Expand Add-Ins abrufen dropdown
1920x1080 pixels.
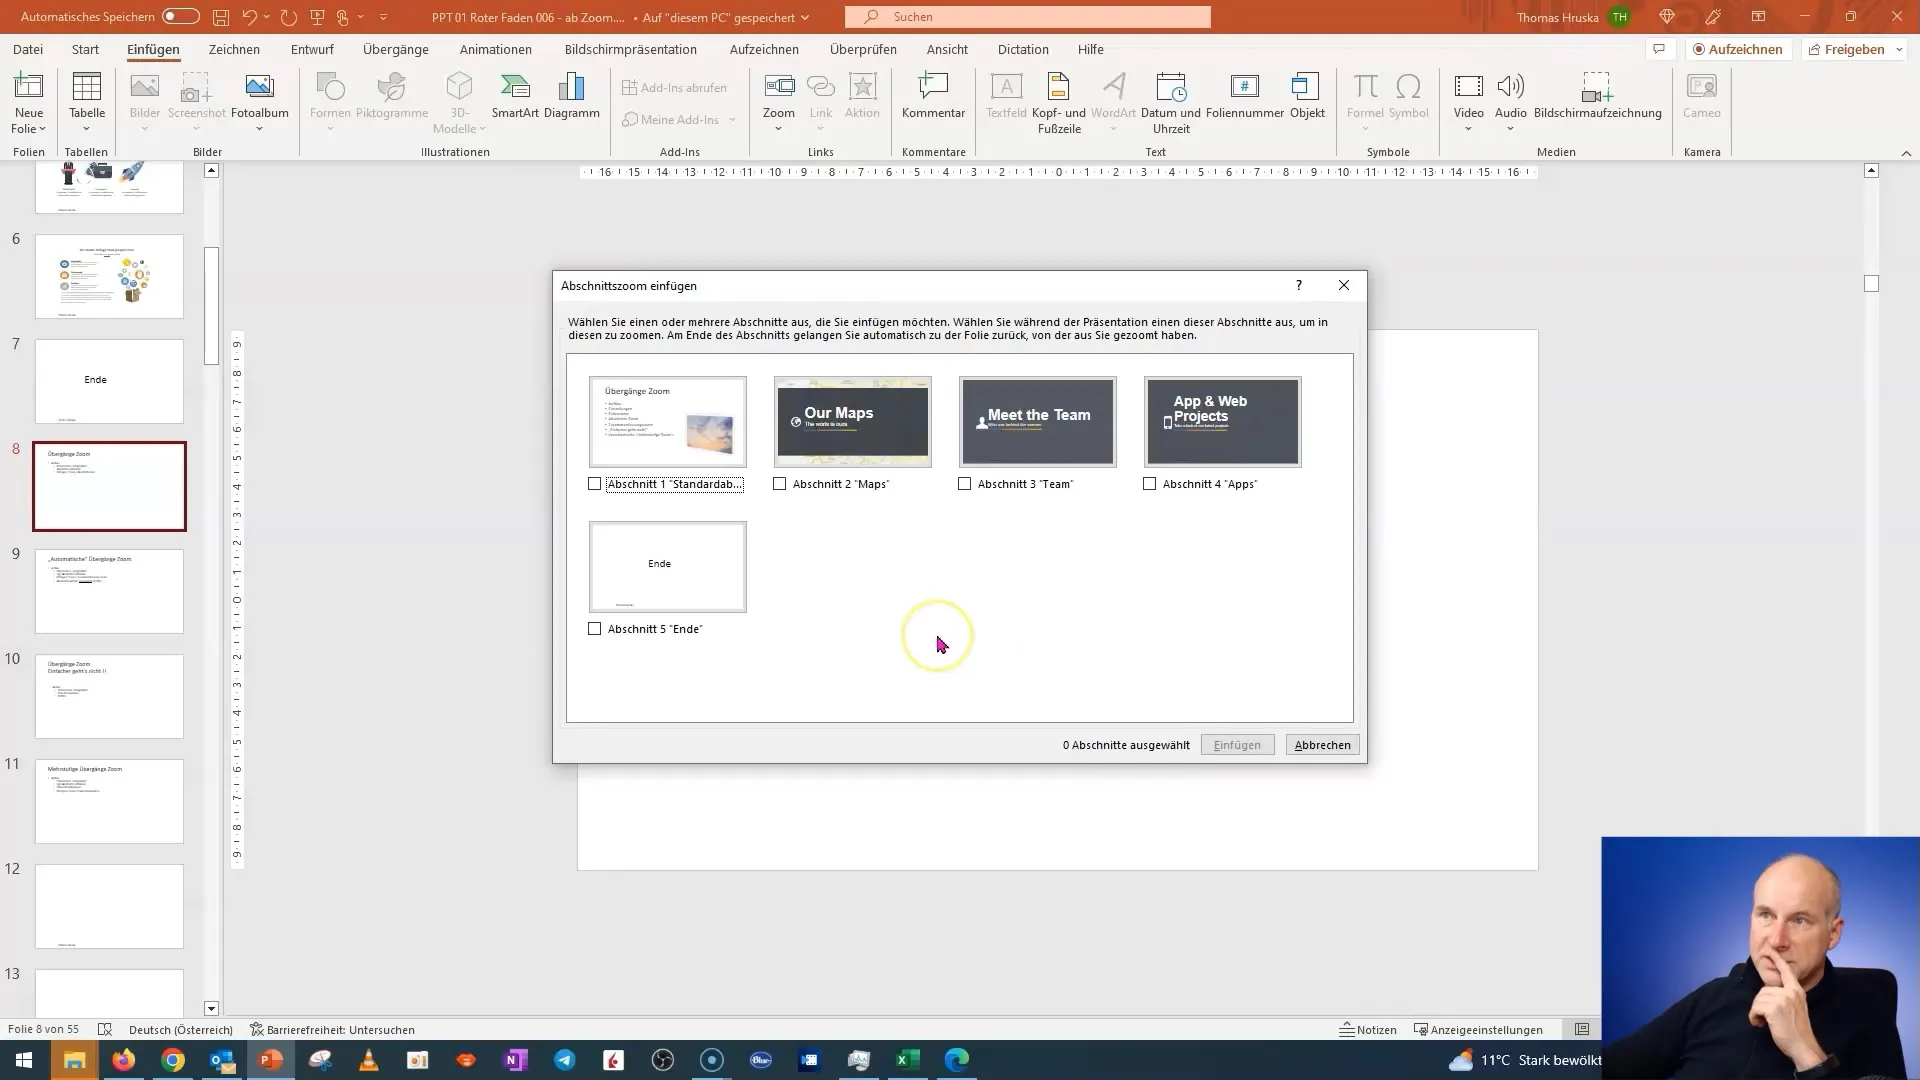tap(674, 86)
